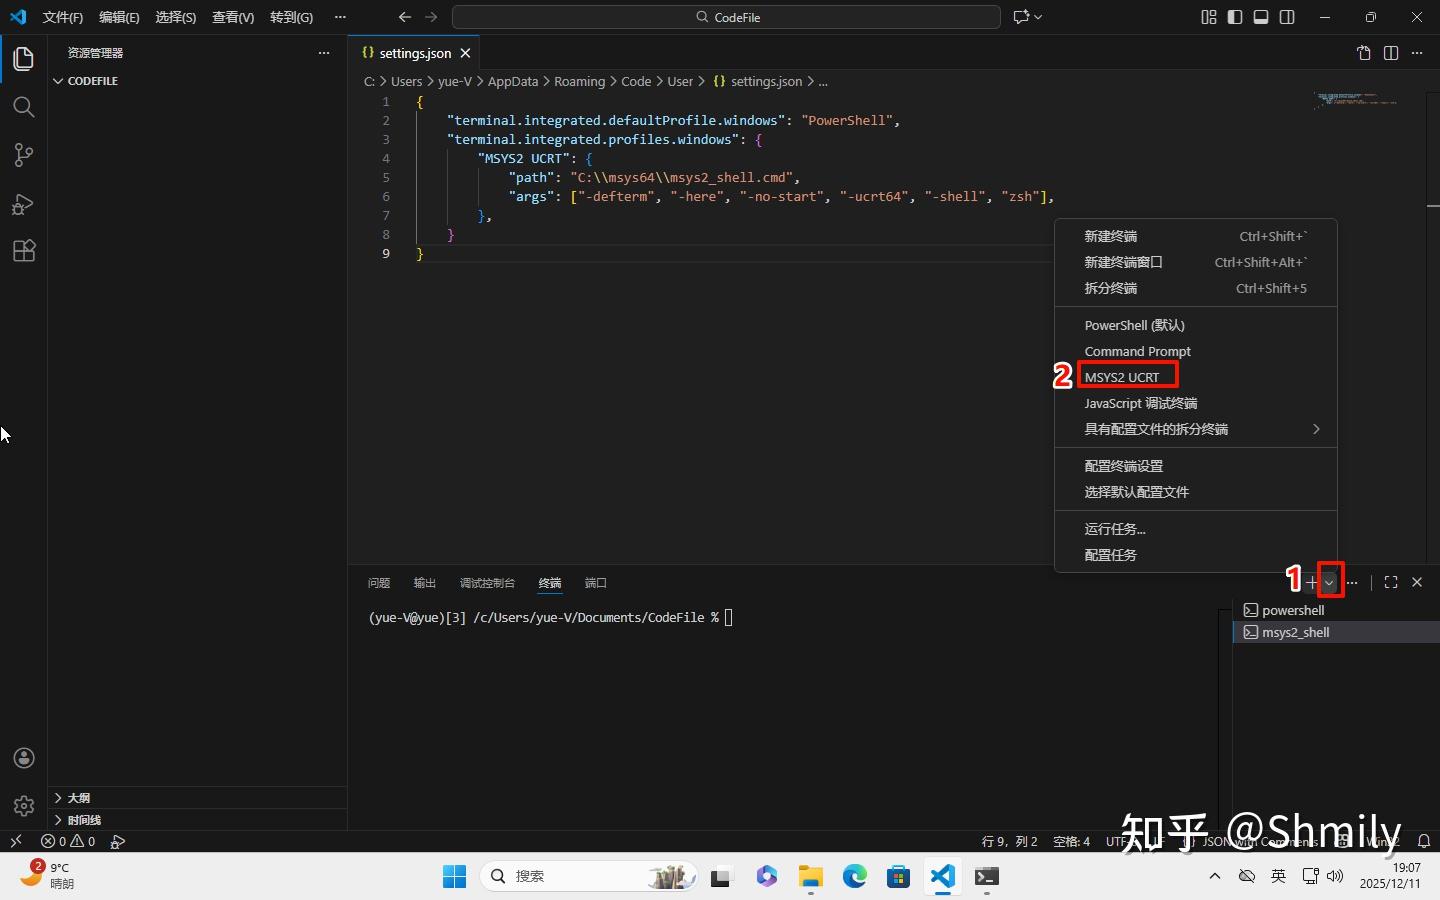
Task: Open the title bar overflow menu ellipsis
Action: coord(340,17)
